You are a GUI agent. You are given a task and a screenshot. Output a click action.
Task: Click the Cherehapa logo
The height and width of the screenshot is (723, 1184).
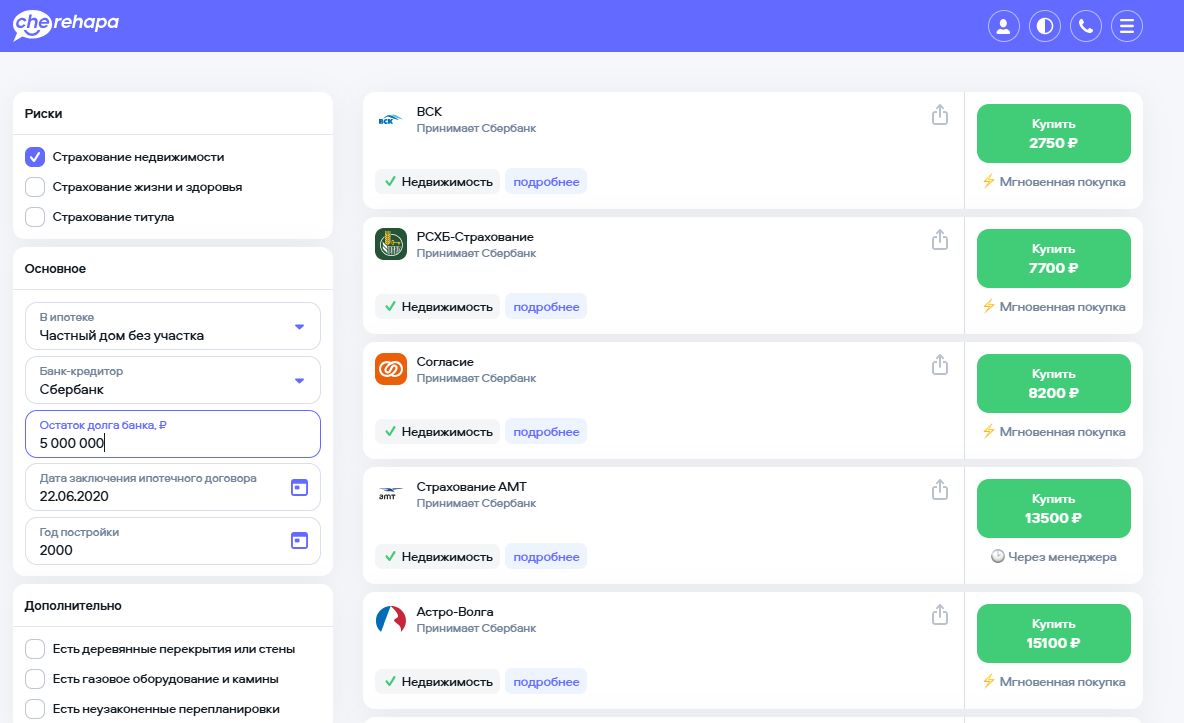coord(66,25)
